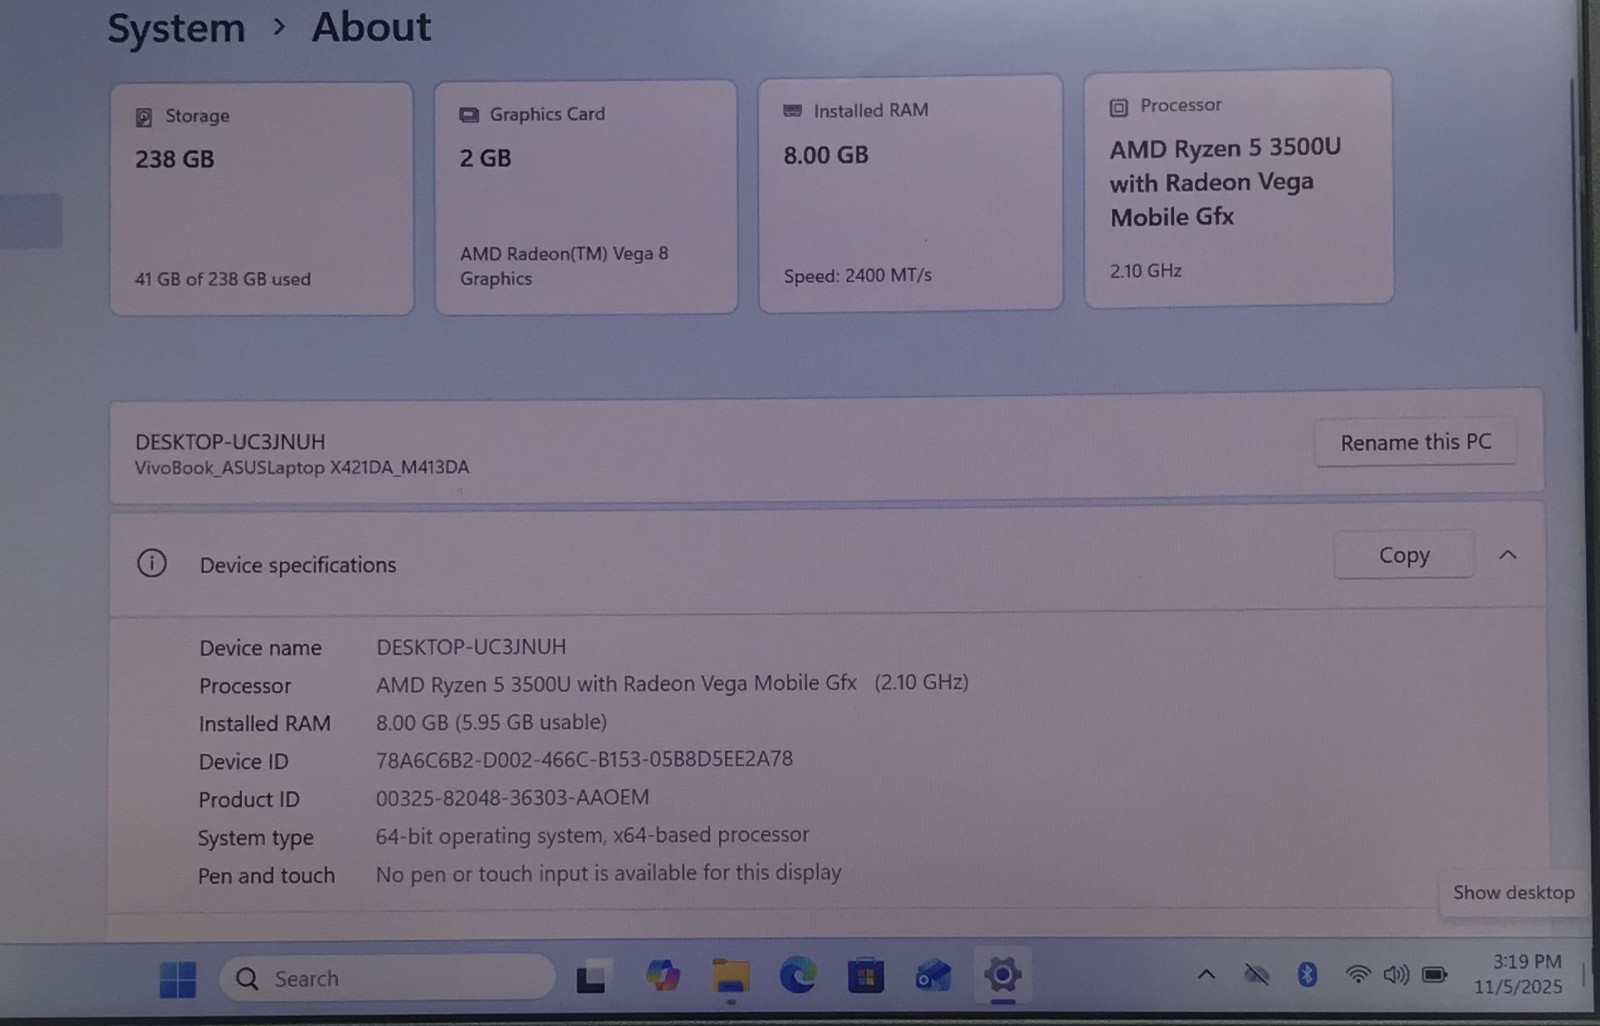This screenshot has width=1600, height=1026.
Task: Open the Storage card
Action: [261, 199]
